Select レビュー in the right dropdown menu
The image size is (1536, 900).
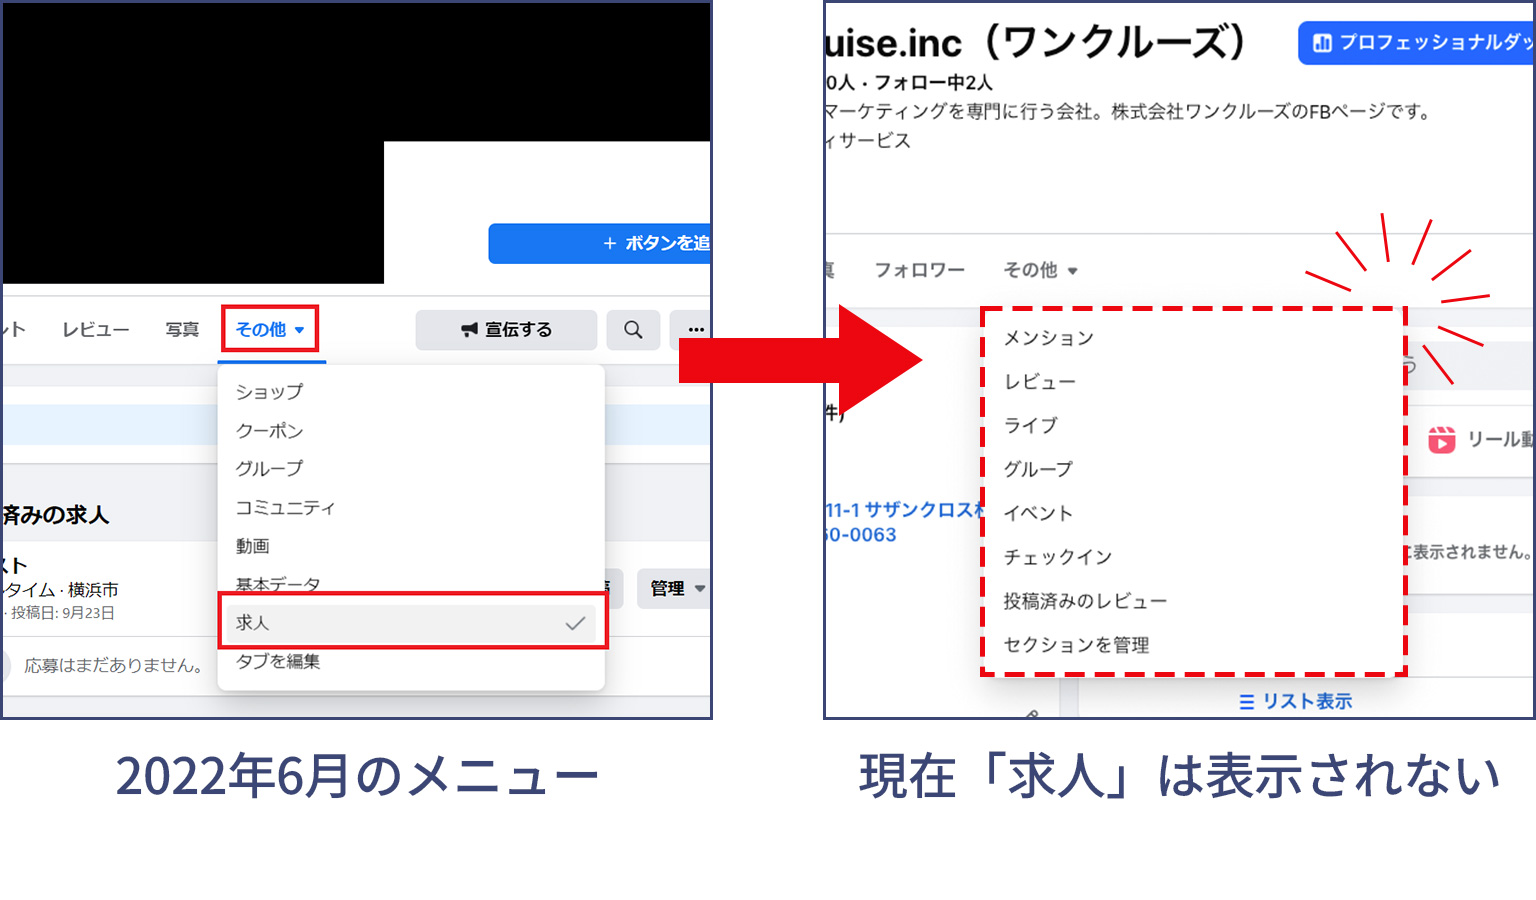(x=1040, y=382)
